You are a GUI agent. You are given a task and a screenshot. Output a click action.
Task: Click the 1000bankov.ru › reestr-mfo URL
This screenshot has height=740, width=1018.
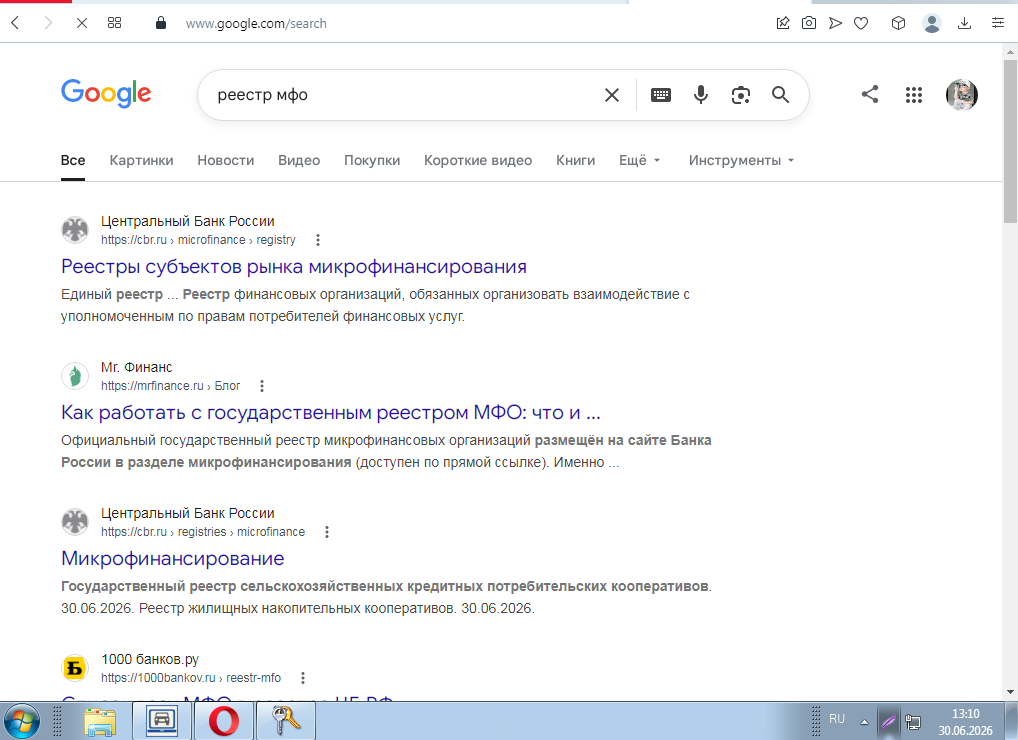(191, 678)
